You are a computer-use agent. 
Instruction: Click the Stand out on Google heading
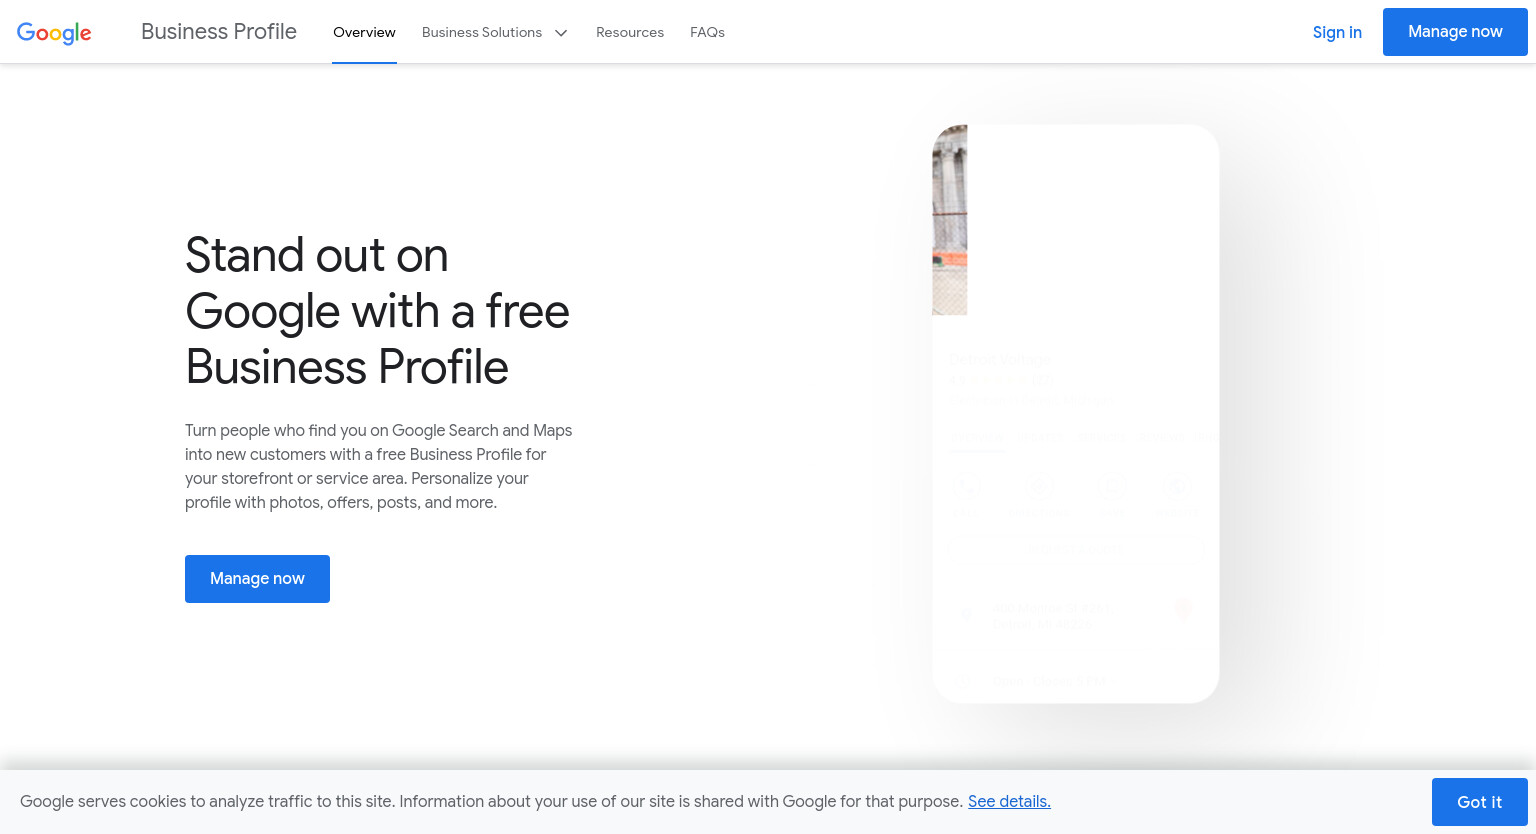coord(377,311)
